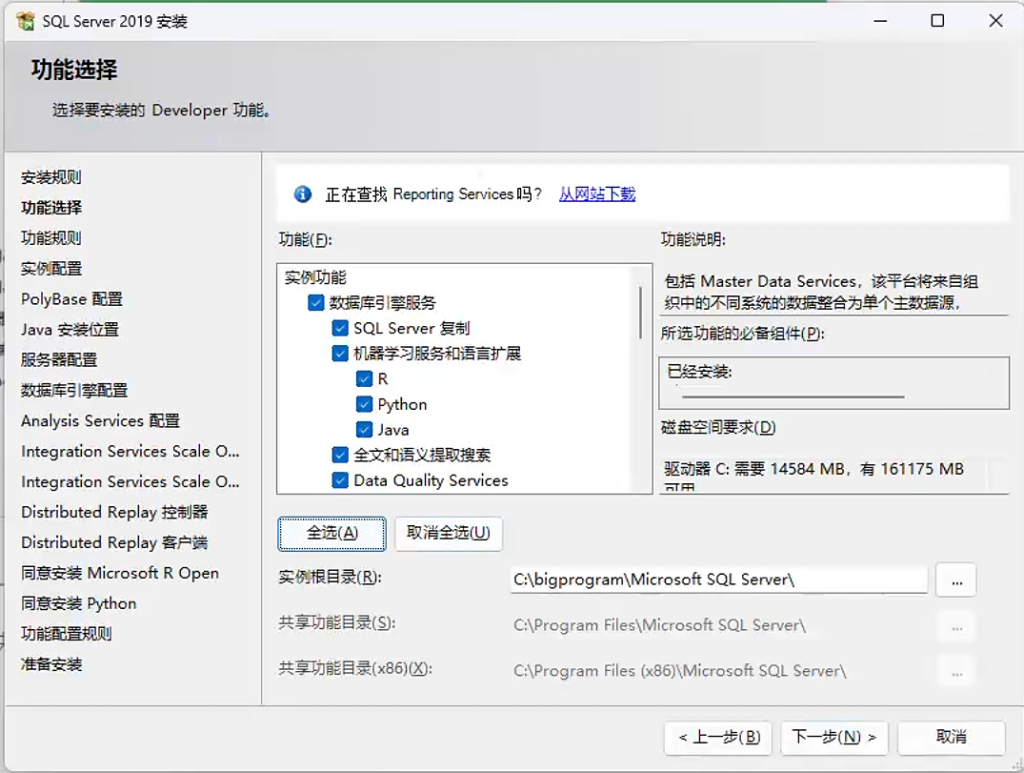Select Analysis Services 配置 step

100,420
